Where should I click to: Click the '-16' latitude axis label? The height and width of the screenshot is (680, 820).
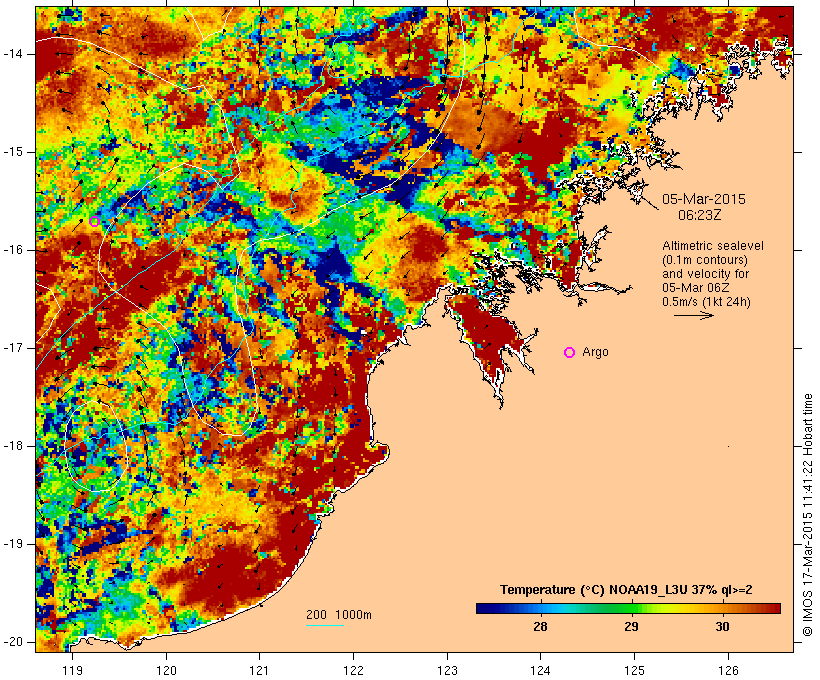13,250
